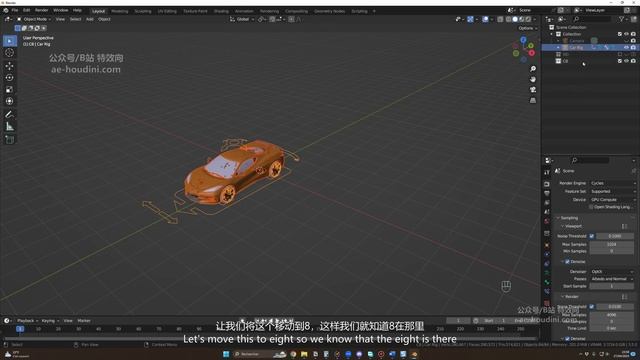Expand Car Rig tree item arrow
640x360 pixels.
558,47
